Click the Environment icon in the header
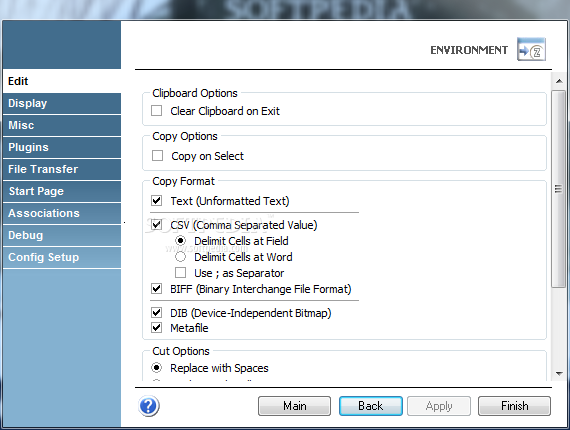The width and height of the screenshot is (570, 430). pyautogui.click(x=531, y=49)
